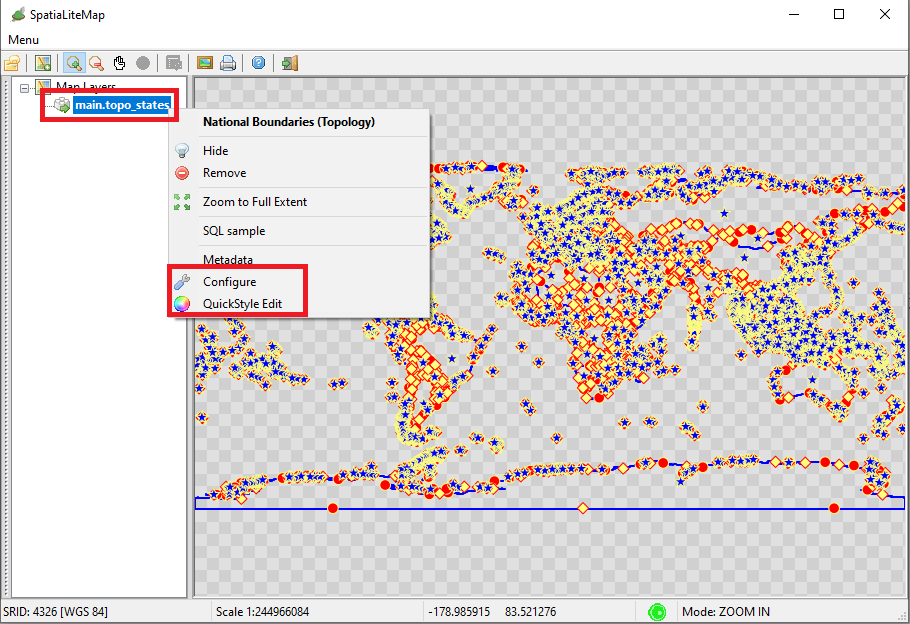Select the Pan hand tool
Screen dimensions: 910x624
click(120, 63)
